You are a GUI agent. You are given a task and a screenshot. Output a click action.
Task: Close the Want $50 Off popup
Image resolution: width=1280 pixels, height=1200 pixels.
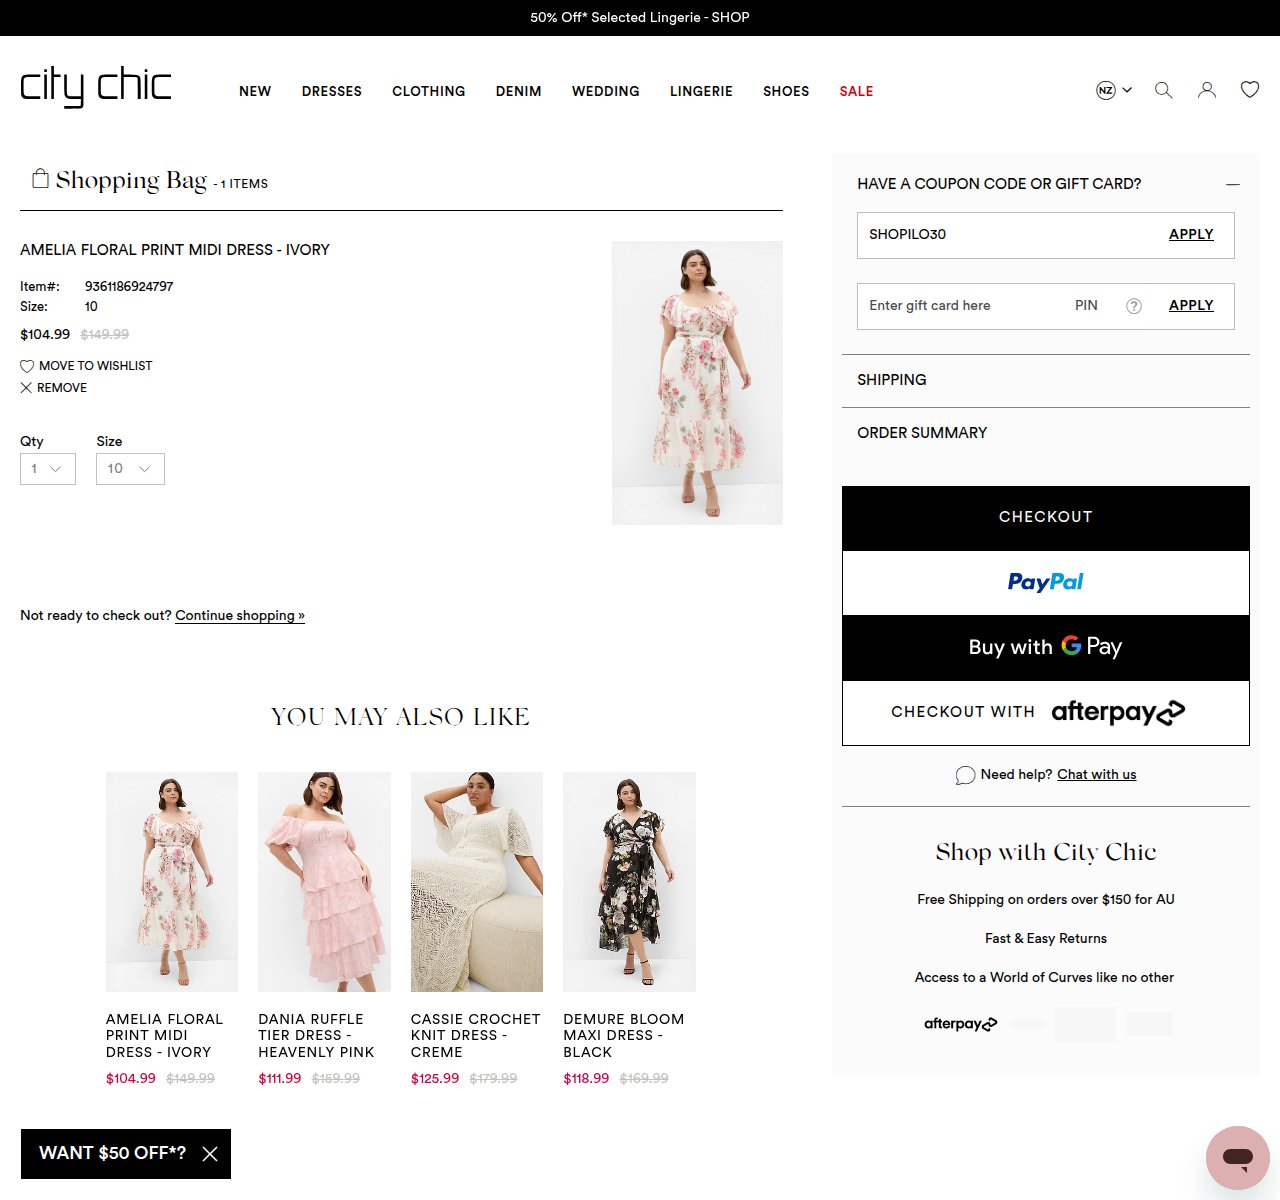tap(210, 1154)
